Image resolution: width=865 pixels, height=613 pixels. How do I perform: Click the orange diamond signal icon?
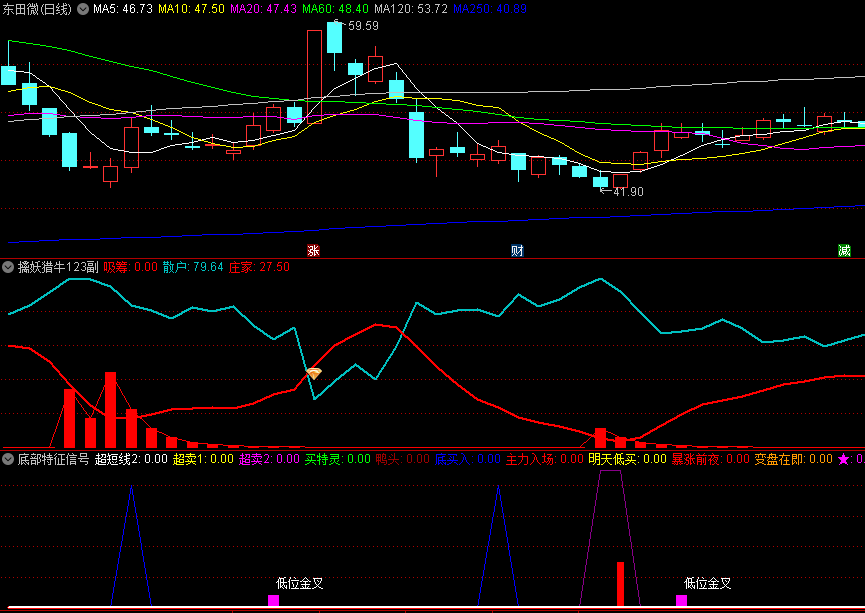click(x=314, y=374)
